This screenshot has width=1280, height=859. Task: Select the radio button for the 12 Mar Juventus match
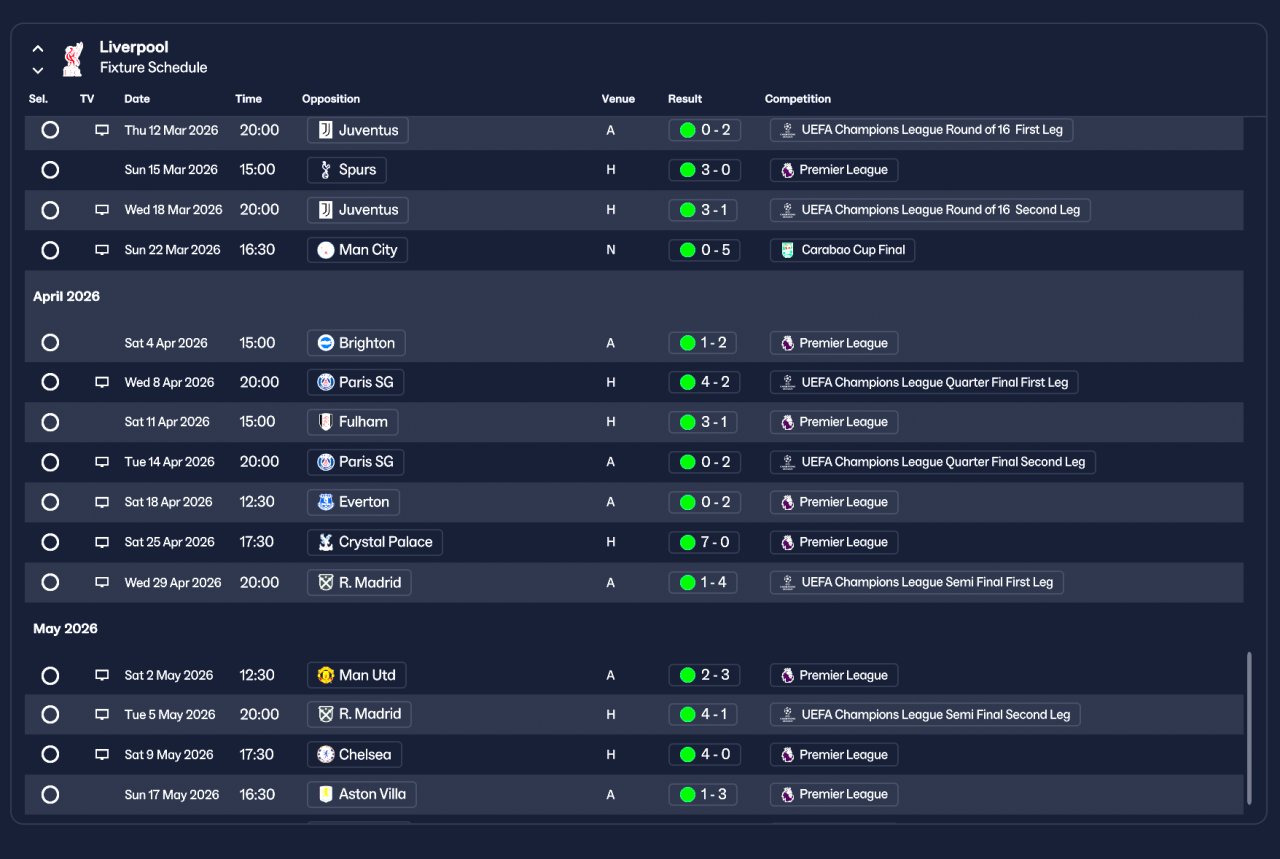click(x=50, y=130)
